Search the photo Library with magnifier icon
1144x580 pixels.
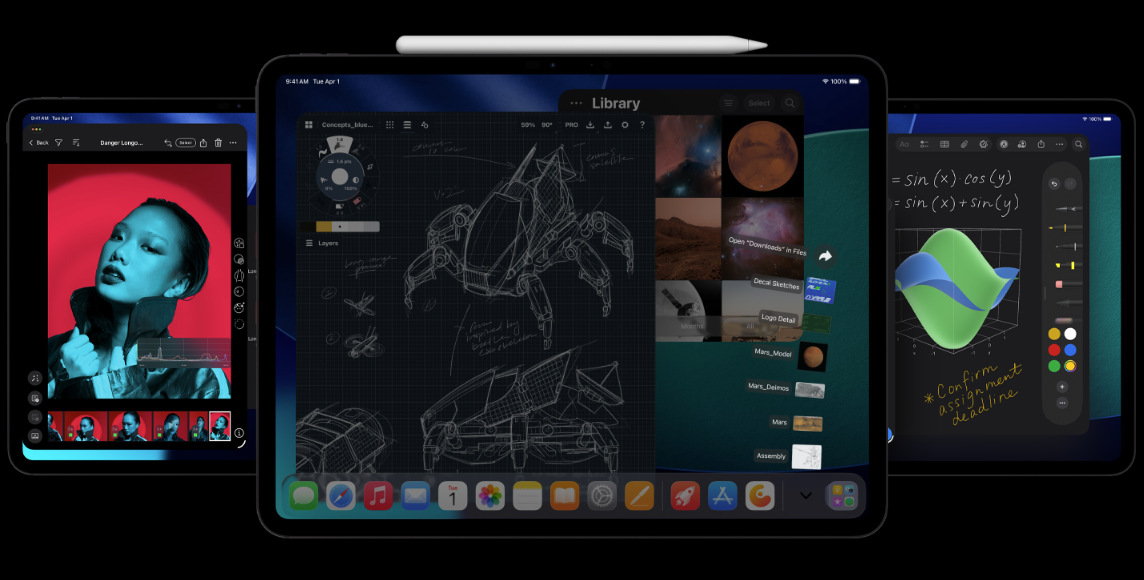(790, 103)
